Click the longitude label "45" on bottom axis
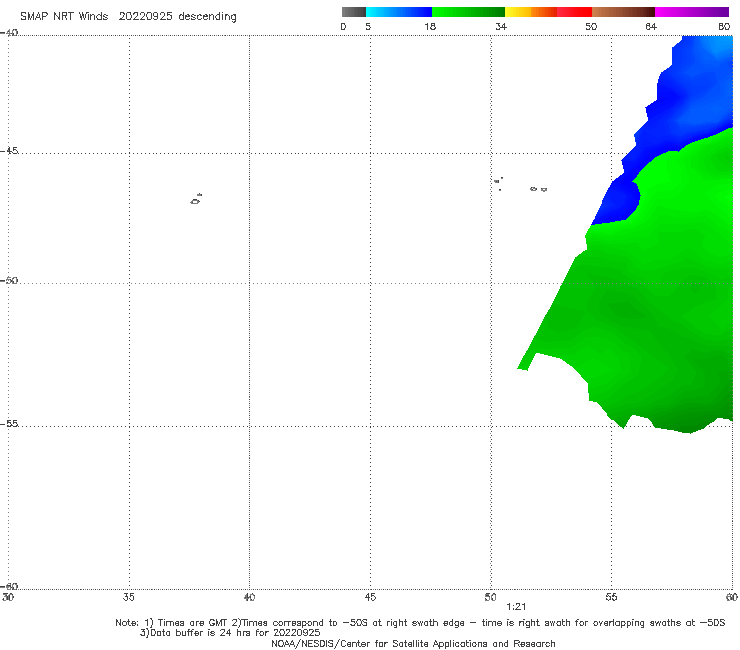This screenshot has width=740, height=650. [x=370, y=597]
